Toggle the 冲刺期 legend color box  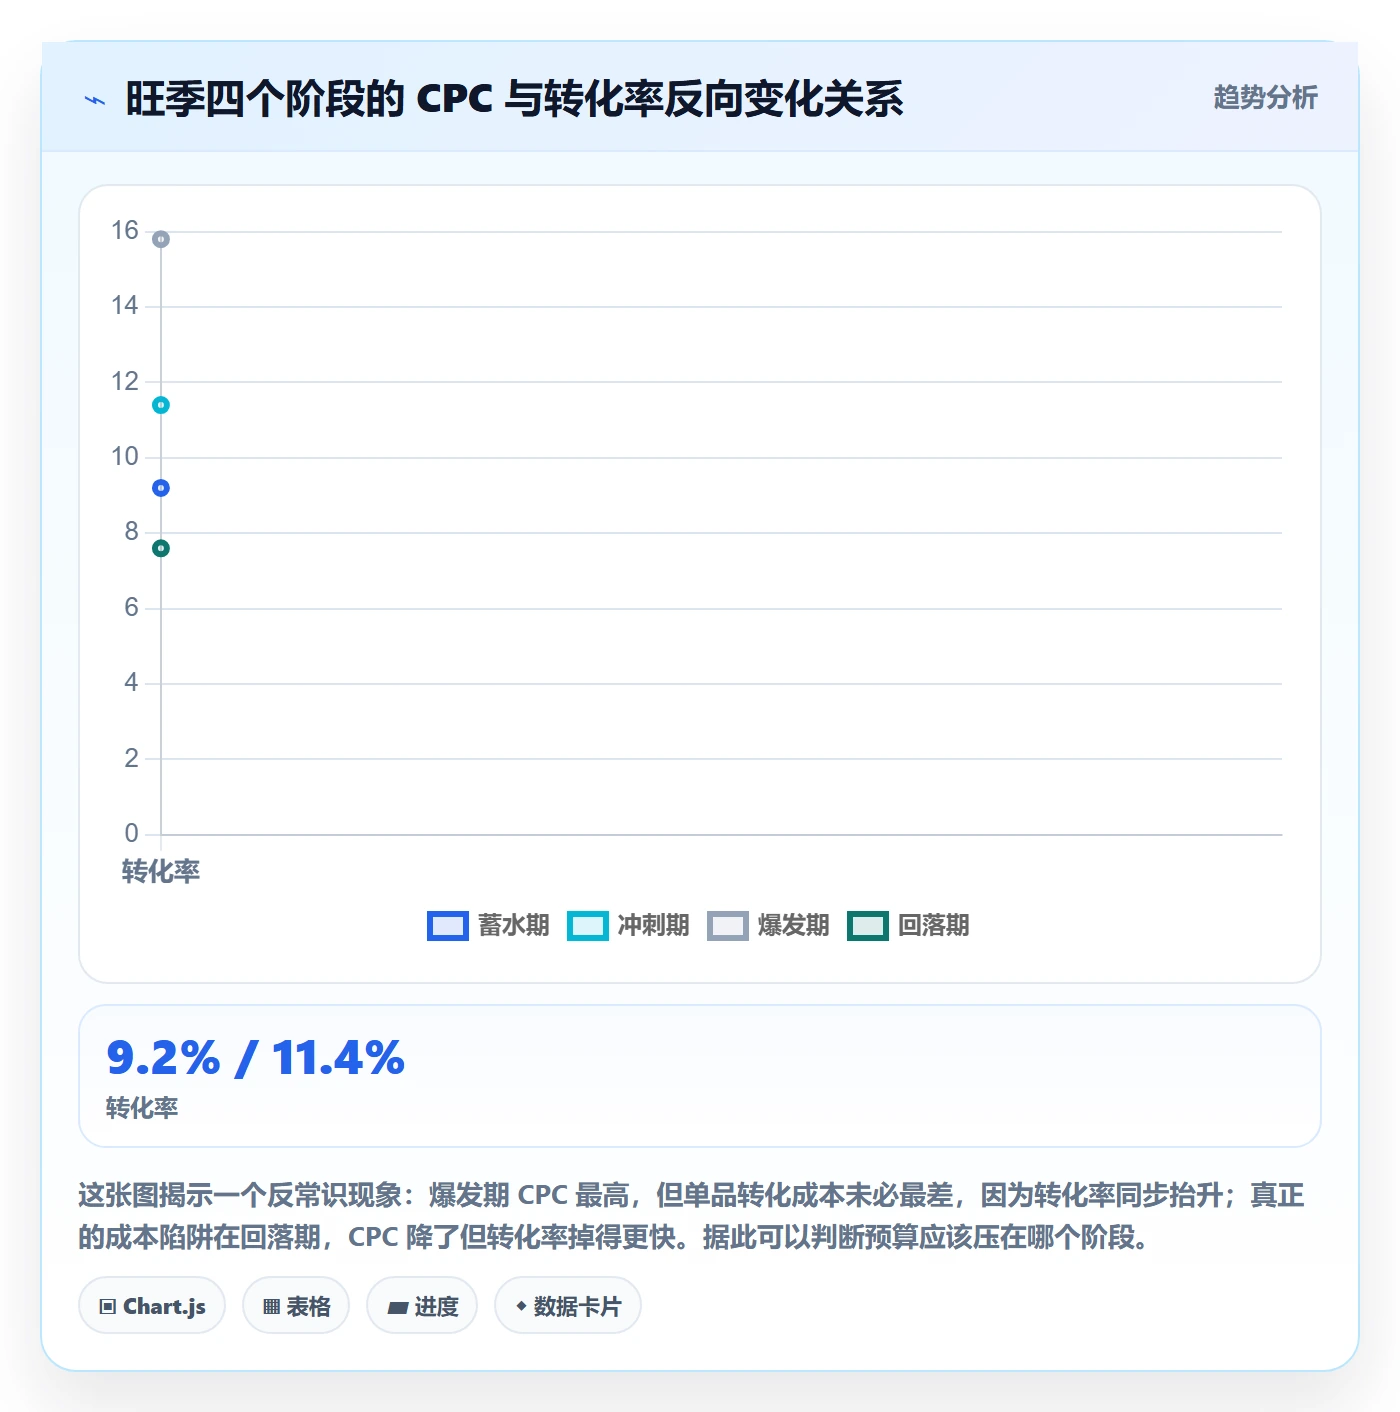[587, 926]
